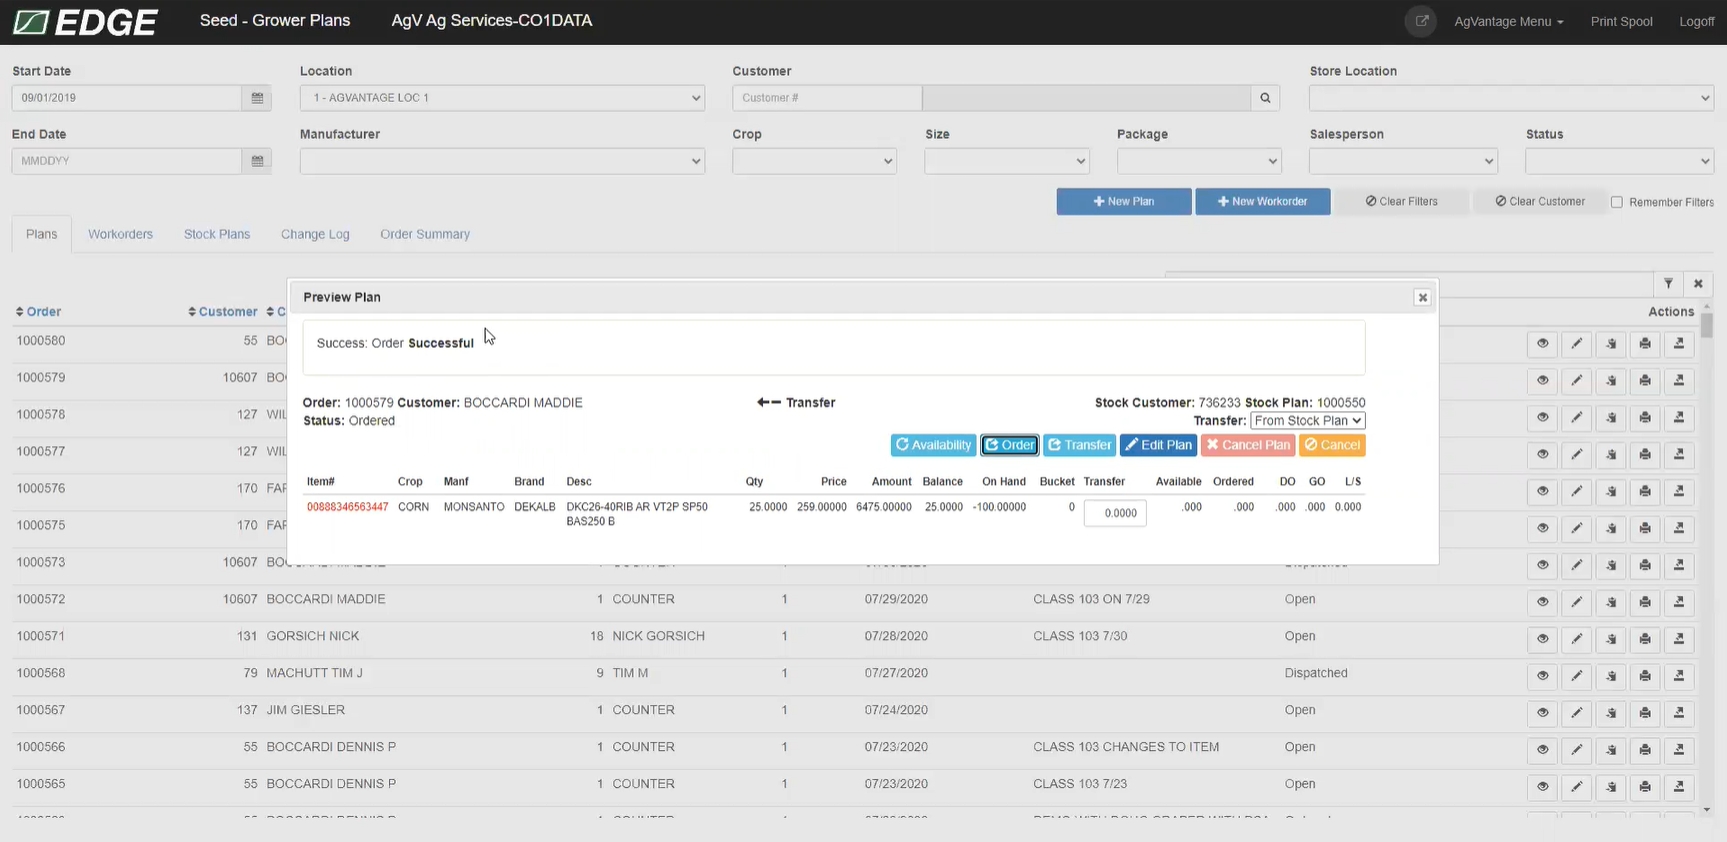The width and height of the screenshot is (1727, 842).
Task: Expand the Salesperson dropdown
Action: (1403, 161)
